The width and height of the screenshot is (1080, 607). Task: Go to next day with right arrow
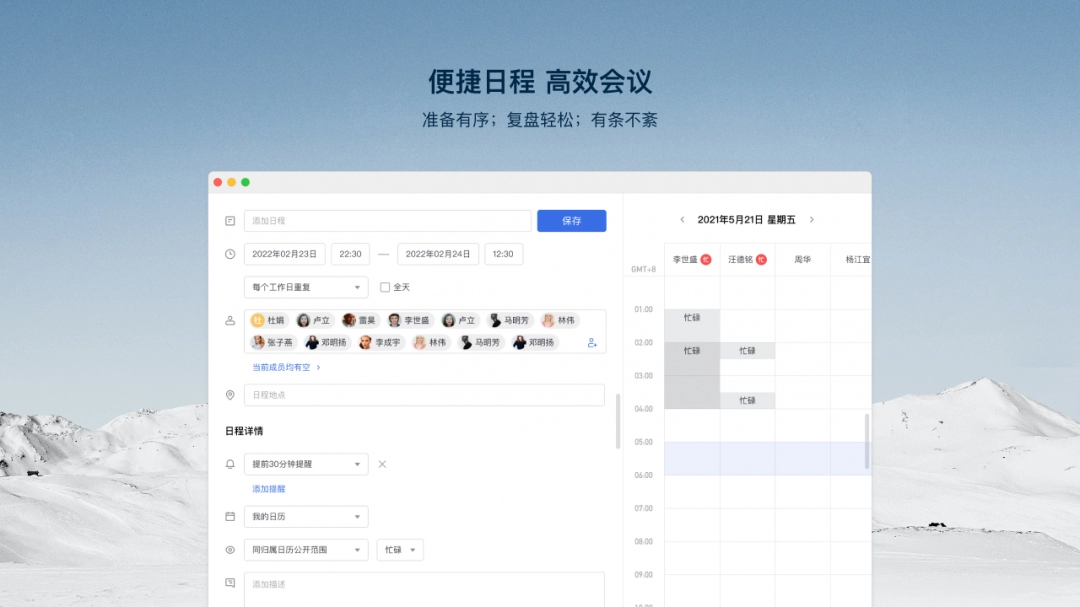(811, 220)
